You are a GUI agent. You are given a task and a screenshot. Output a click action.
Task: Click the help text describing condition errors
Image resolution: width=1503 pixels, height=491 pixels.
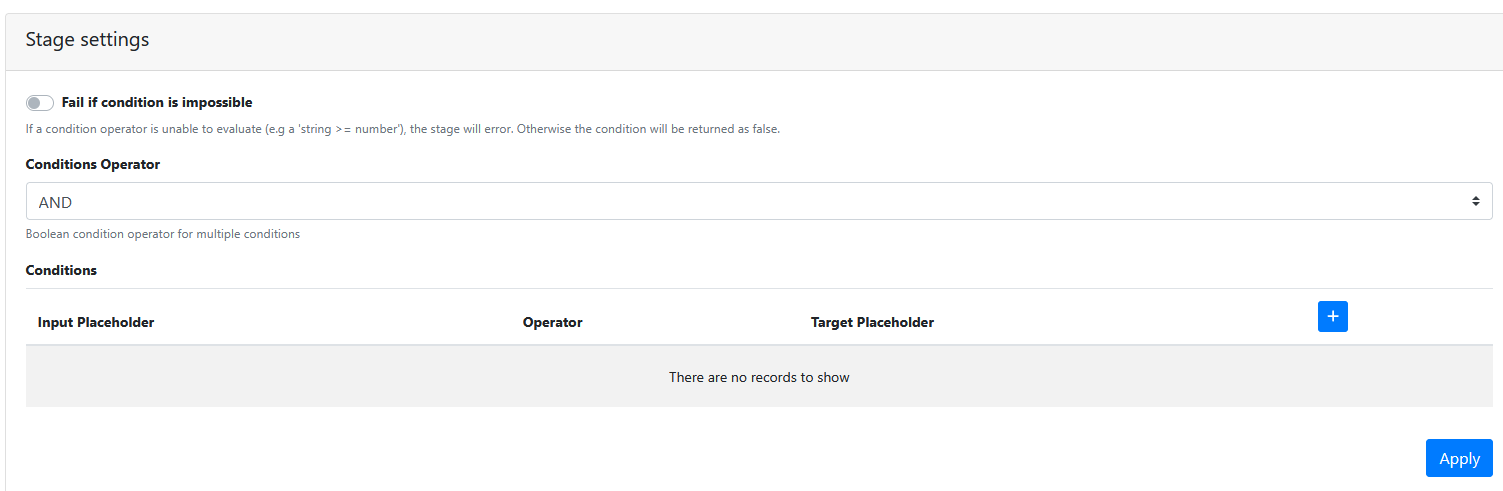(402, 130)
